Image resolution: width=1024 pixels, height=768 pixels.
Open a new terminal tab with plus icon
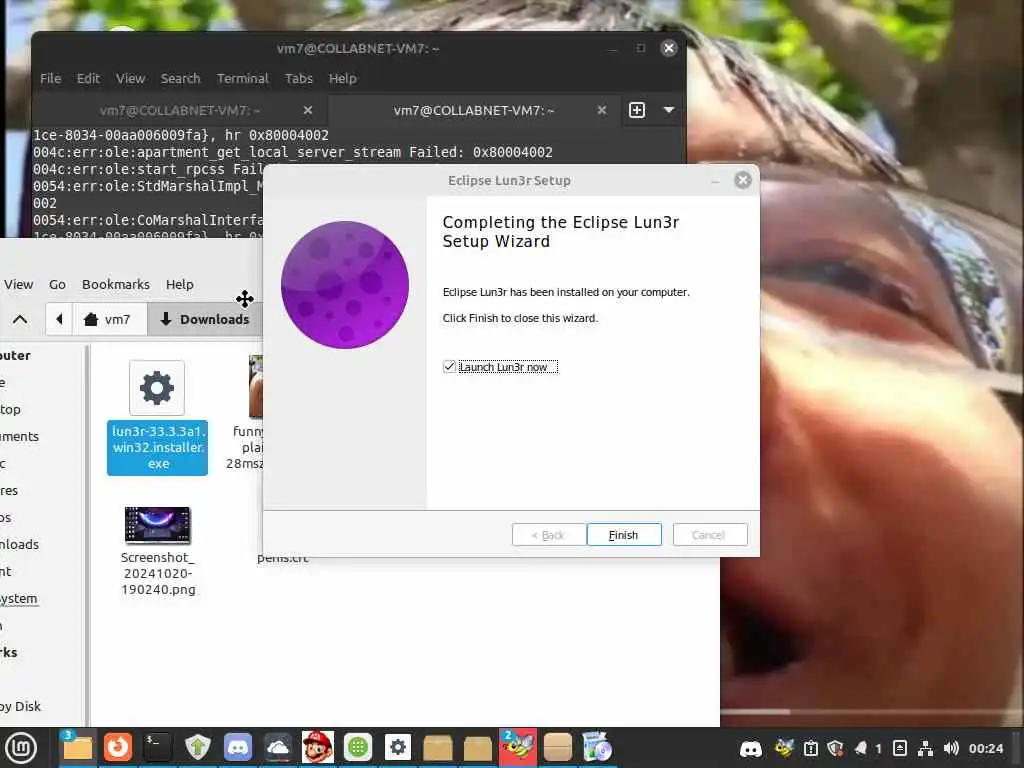(637, 110)
